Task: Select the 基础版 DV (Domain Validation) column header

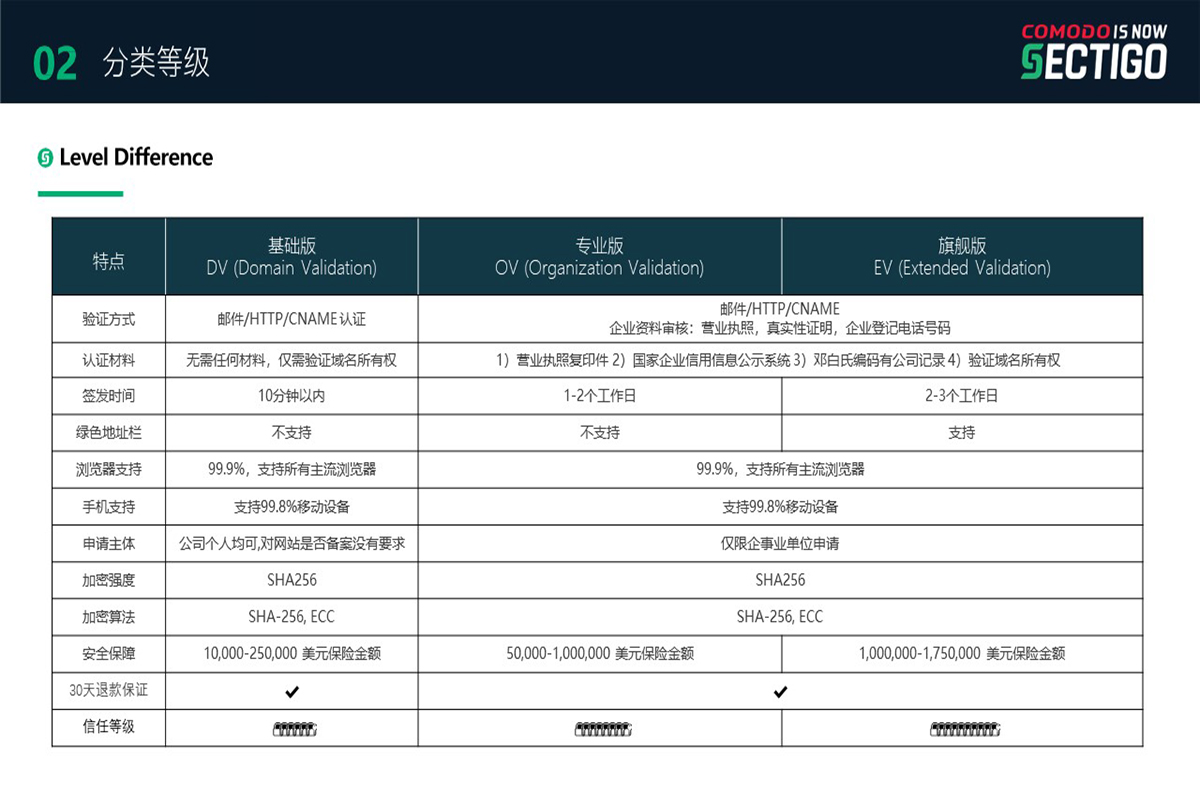Action: [292, 257]
